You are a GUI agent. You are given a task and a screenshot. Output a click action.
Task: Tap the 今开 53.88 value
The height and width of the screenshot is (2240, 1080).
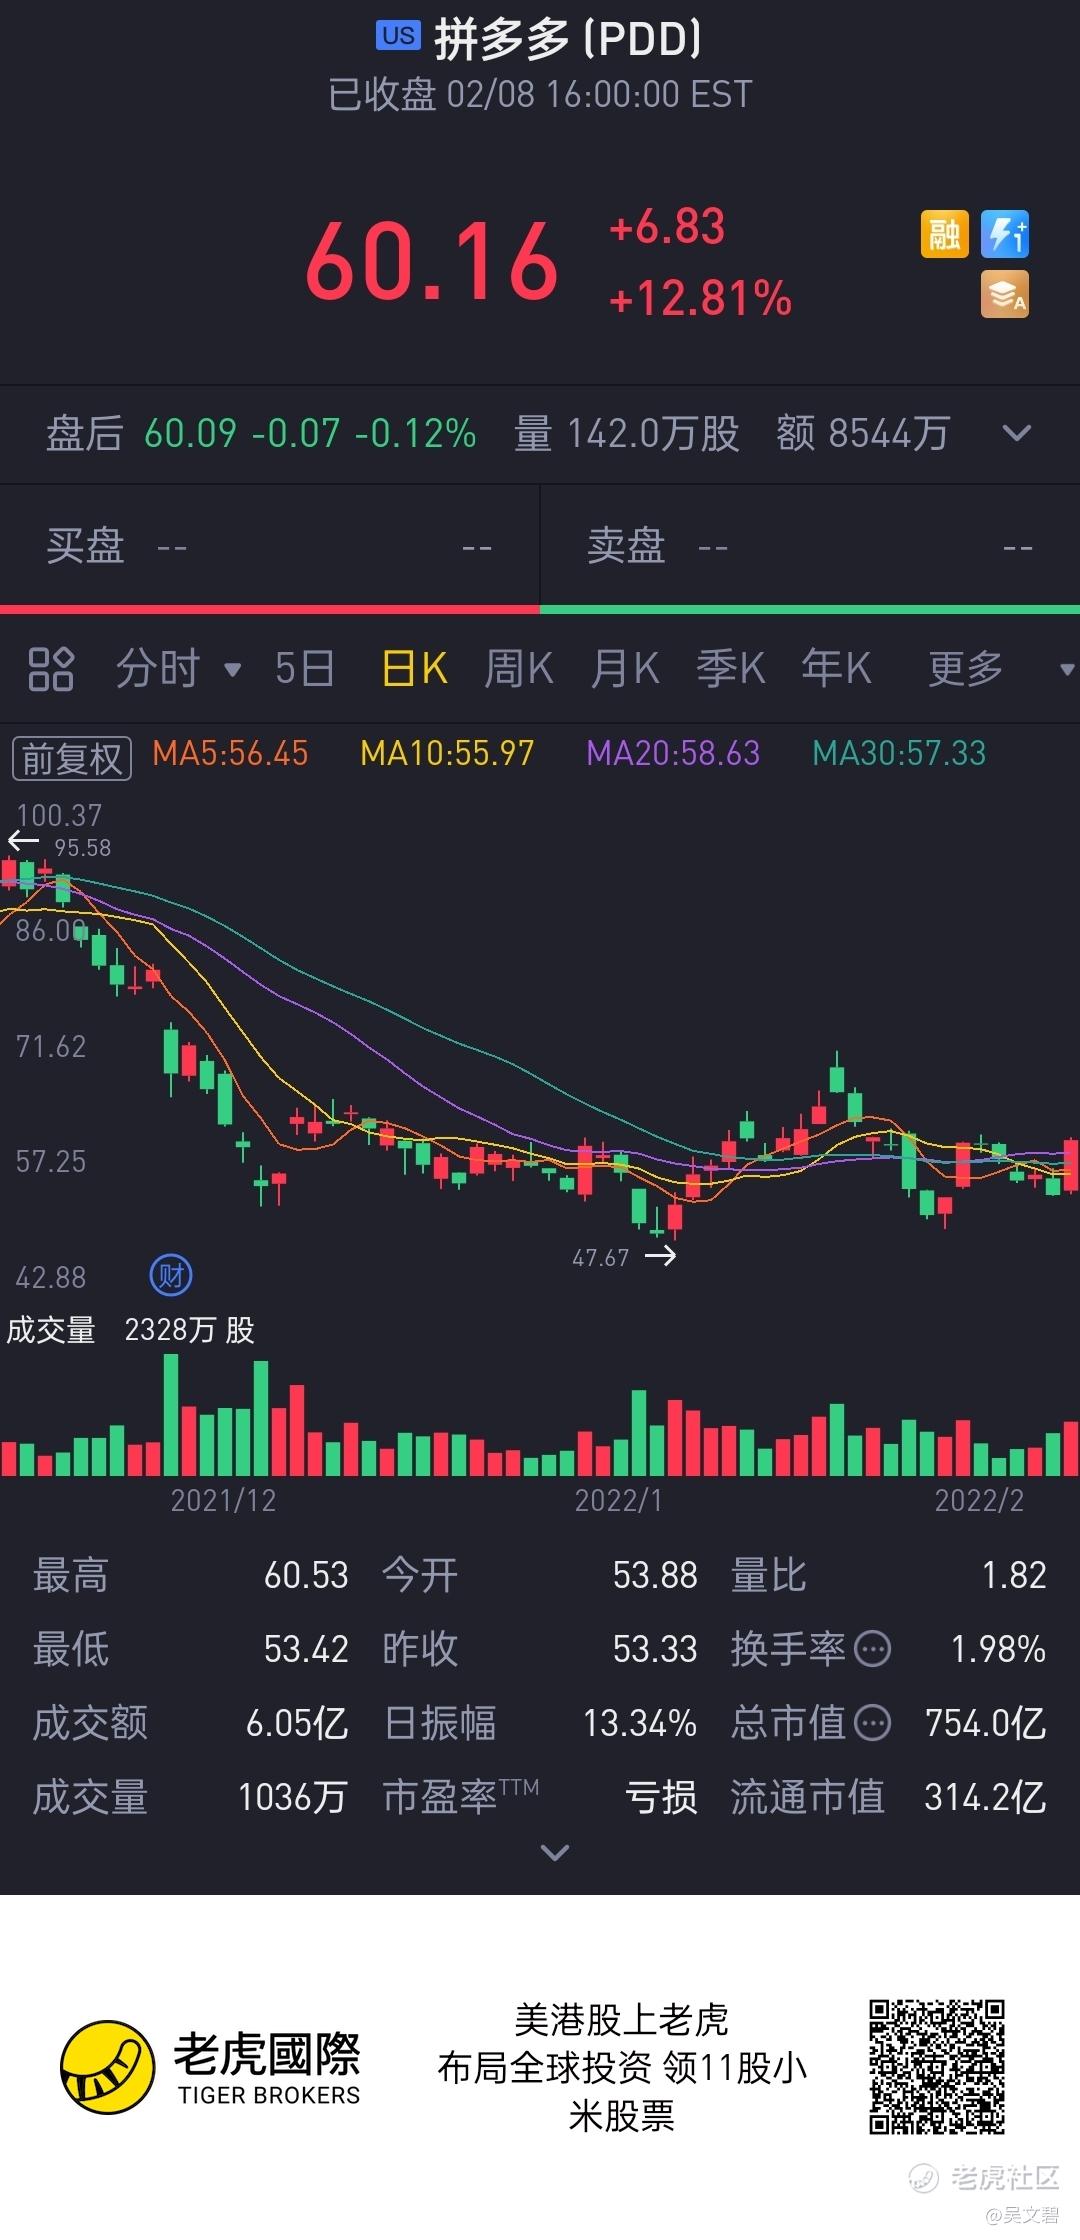click(x=655, y=1576)
